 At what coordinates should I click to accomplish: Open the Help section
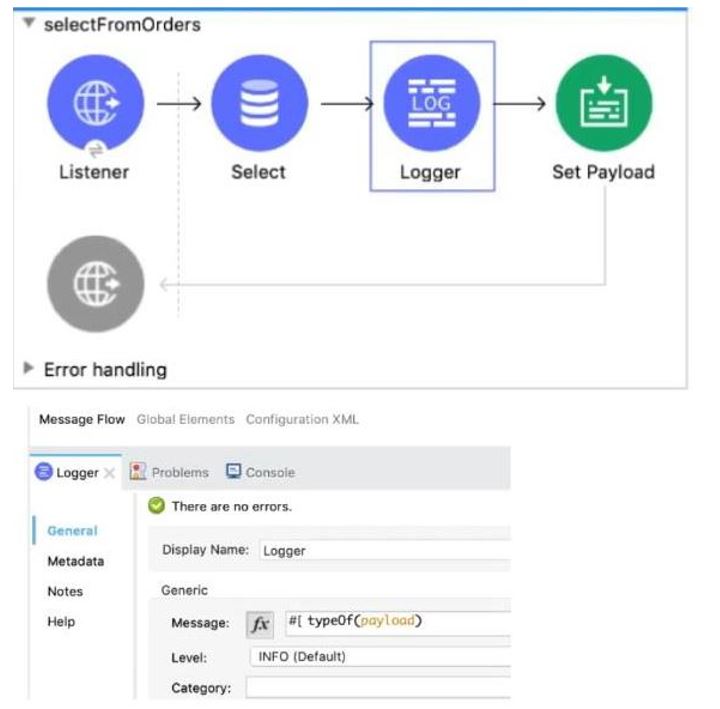pyautogui.click(x=61, y=622)
